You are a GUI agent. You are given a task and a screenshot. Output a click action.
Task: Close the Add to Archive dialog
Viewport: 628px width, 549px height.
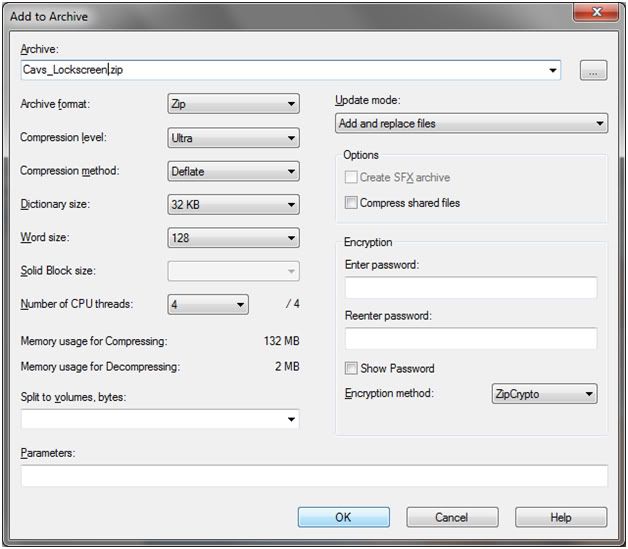point(600,12)
